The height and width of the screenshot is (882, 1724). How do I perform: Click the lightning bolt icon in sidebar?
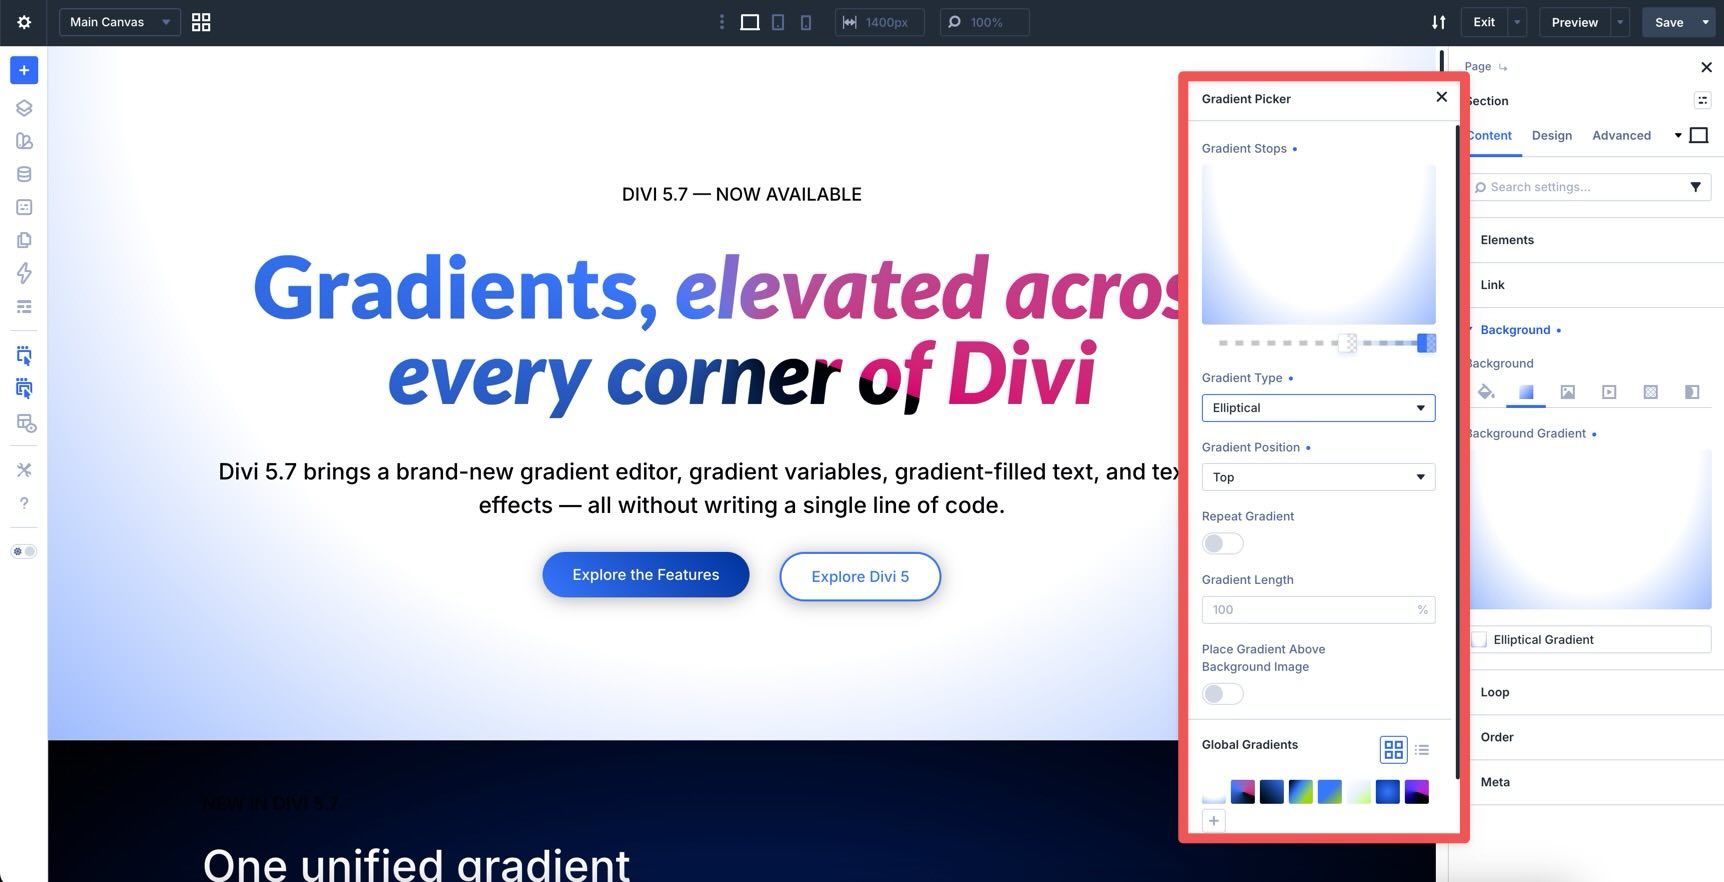pyautogui.click(x=24, y=273)
